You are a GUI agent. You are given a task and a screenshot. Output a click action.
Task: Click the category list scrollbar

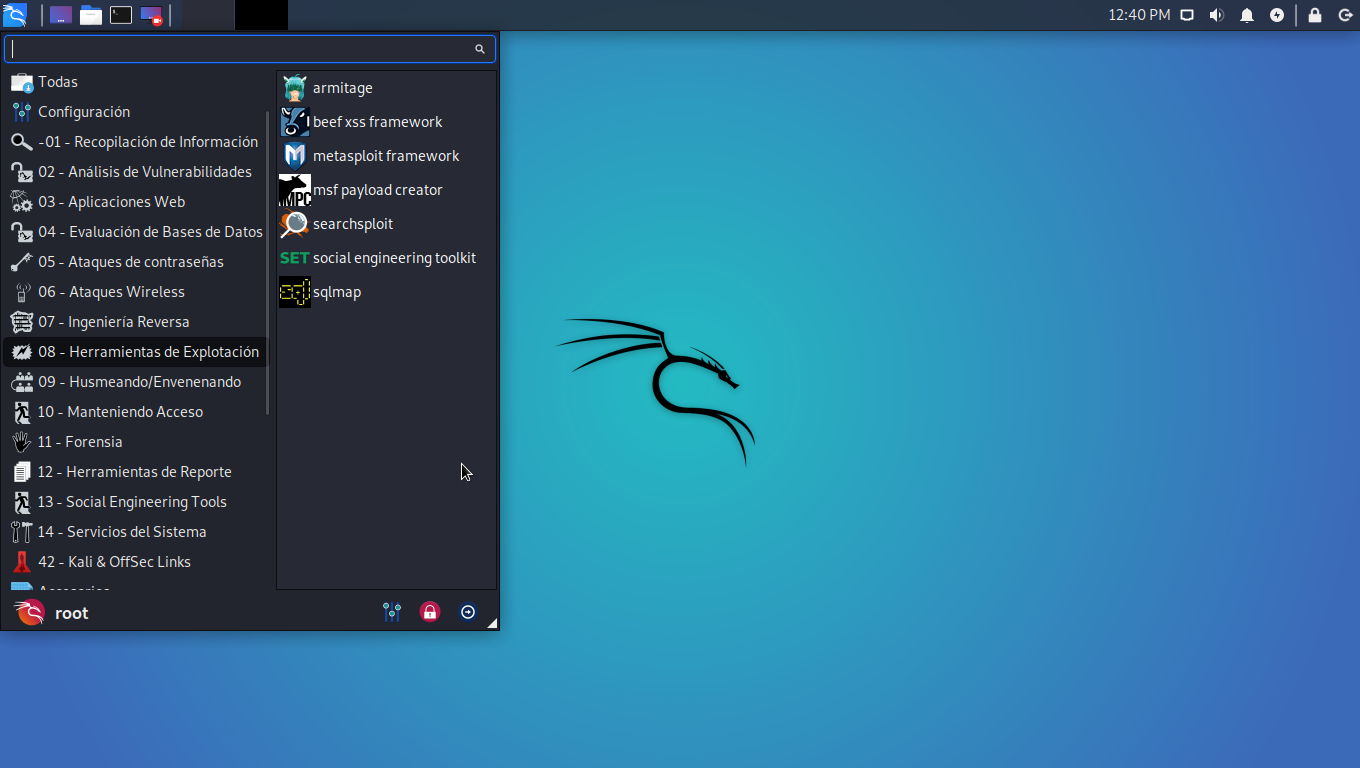tap(268, 262)
